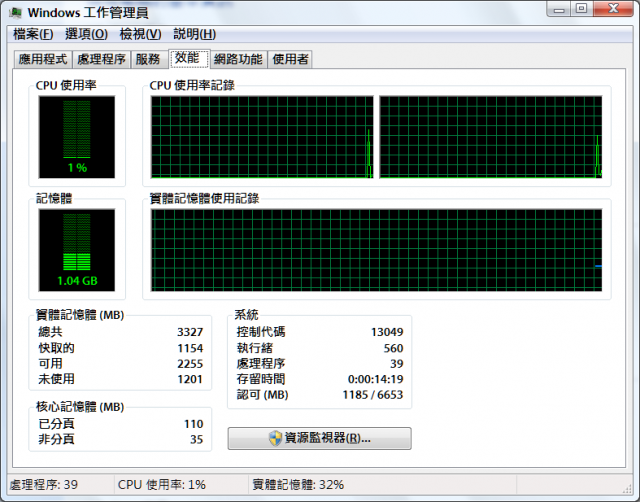Image resolution: width=640 pixels, height=502 pixels.
Task: Click the 記憶體 1.04 GB gauge
Action: (x=77, y=250)
